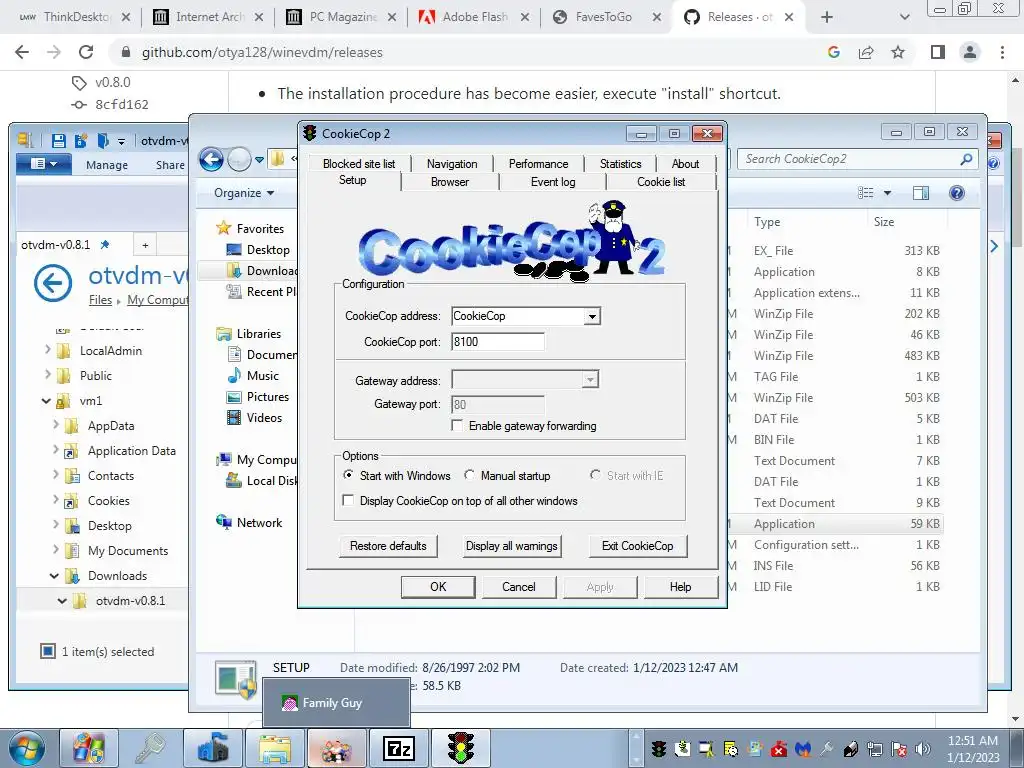The image size is (1024, 768).
Task: Toggle the selection checkbox beside 1 item(s) selected
Action: click(x=48, y=651)
